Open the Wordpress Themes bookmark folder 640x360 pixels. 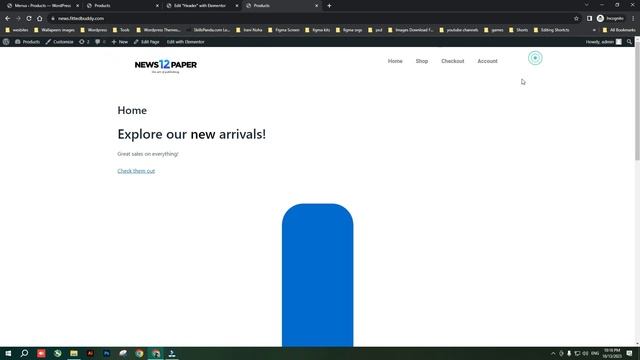pos(158,30)
